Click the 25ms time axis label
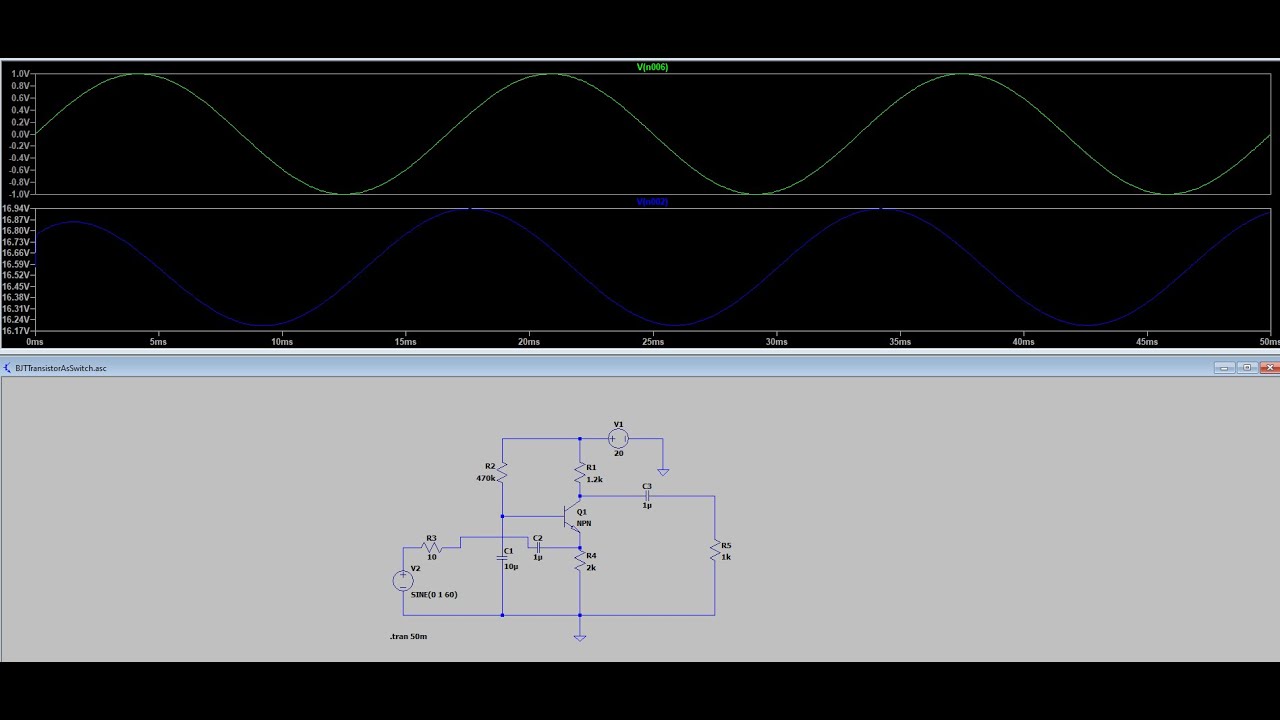The width and height of the screenshot is (1280, 720). (x=653, y=342)
